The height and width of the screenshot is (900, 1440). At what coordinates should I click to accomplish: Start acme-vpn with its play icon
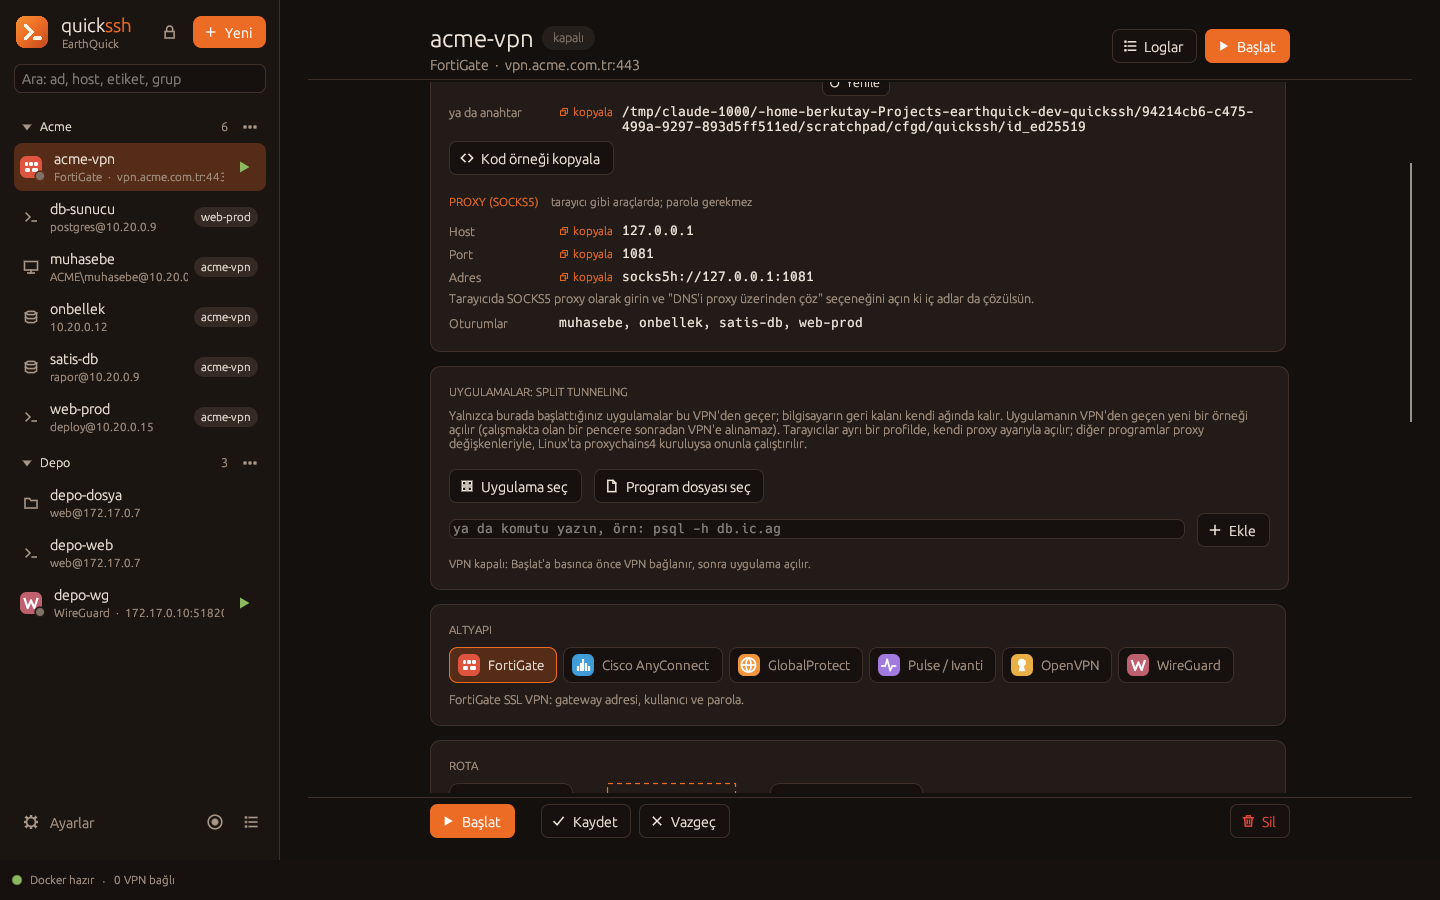(x=244, y=167)
